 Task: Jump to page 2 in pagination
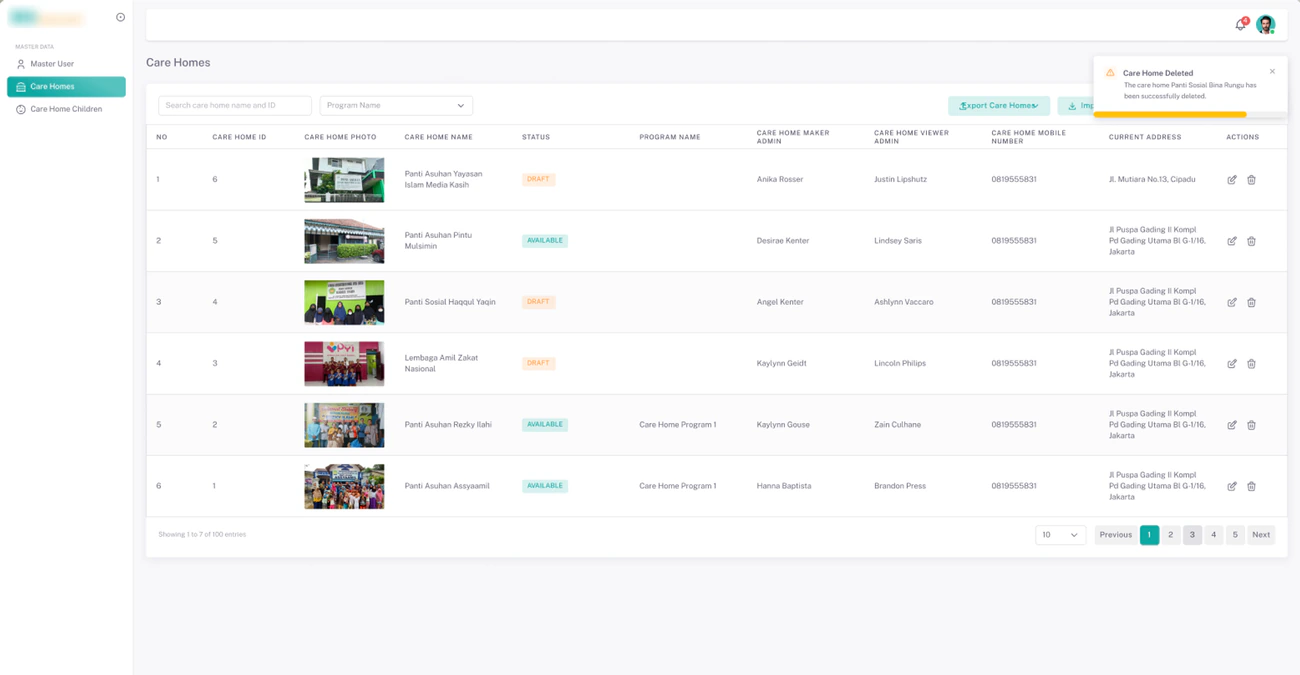(x=1171, y=535)
